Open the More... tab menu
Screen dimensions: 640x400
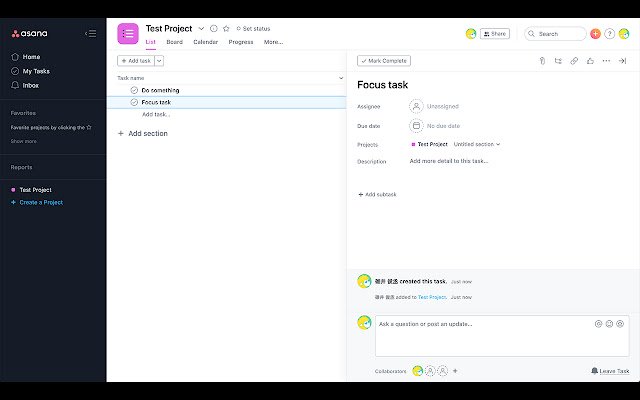point(273,42)
